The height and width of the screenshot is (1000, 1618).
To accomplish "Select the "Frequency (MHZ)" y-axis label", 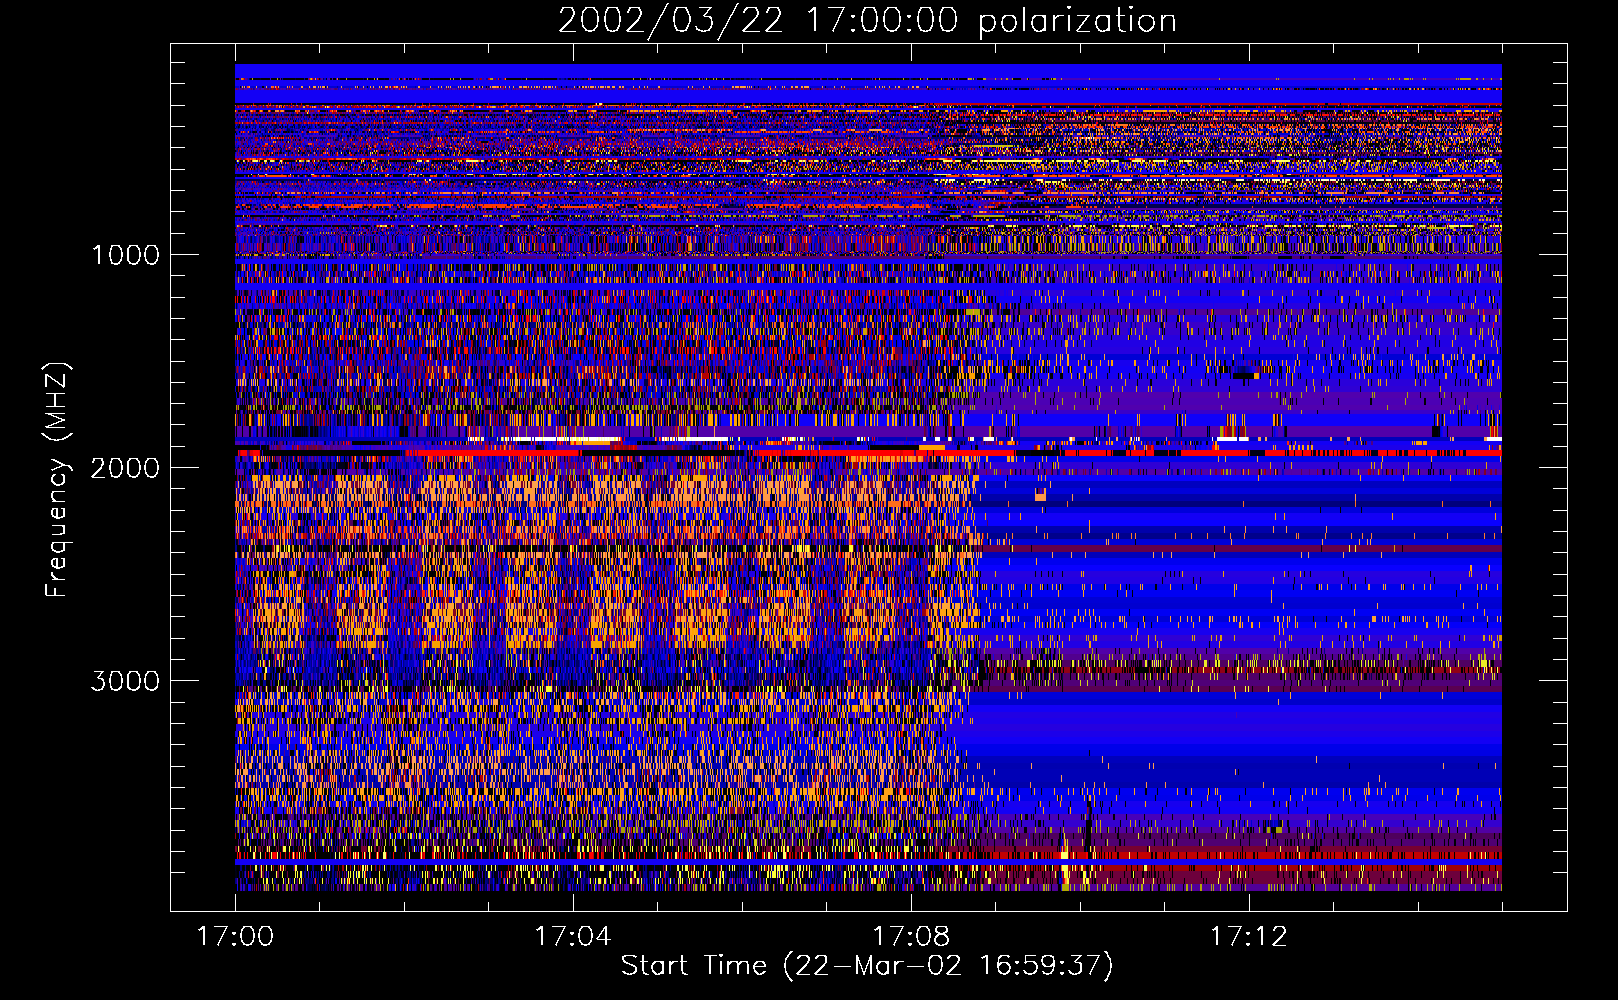I will 57,480.
